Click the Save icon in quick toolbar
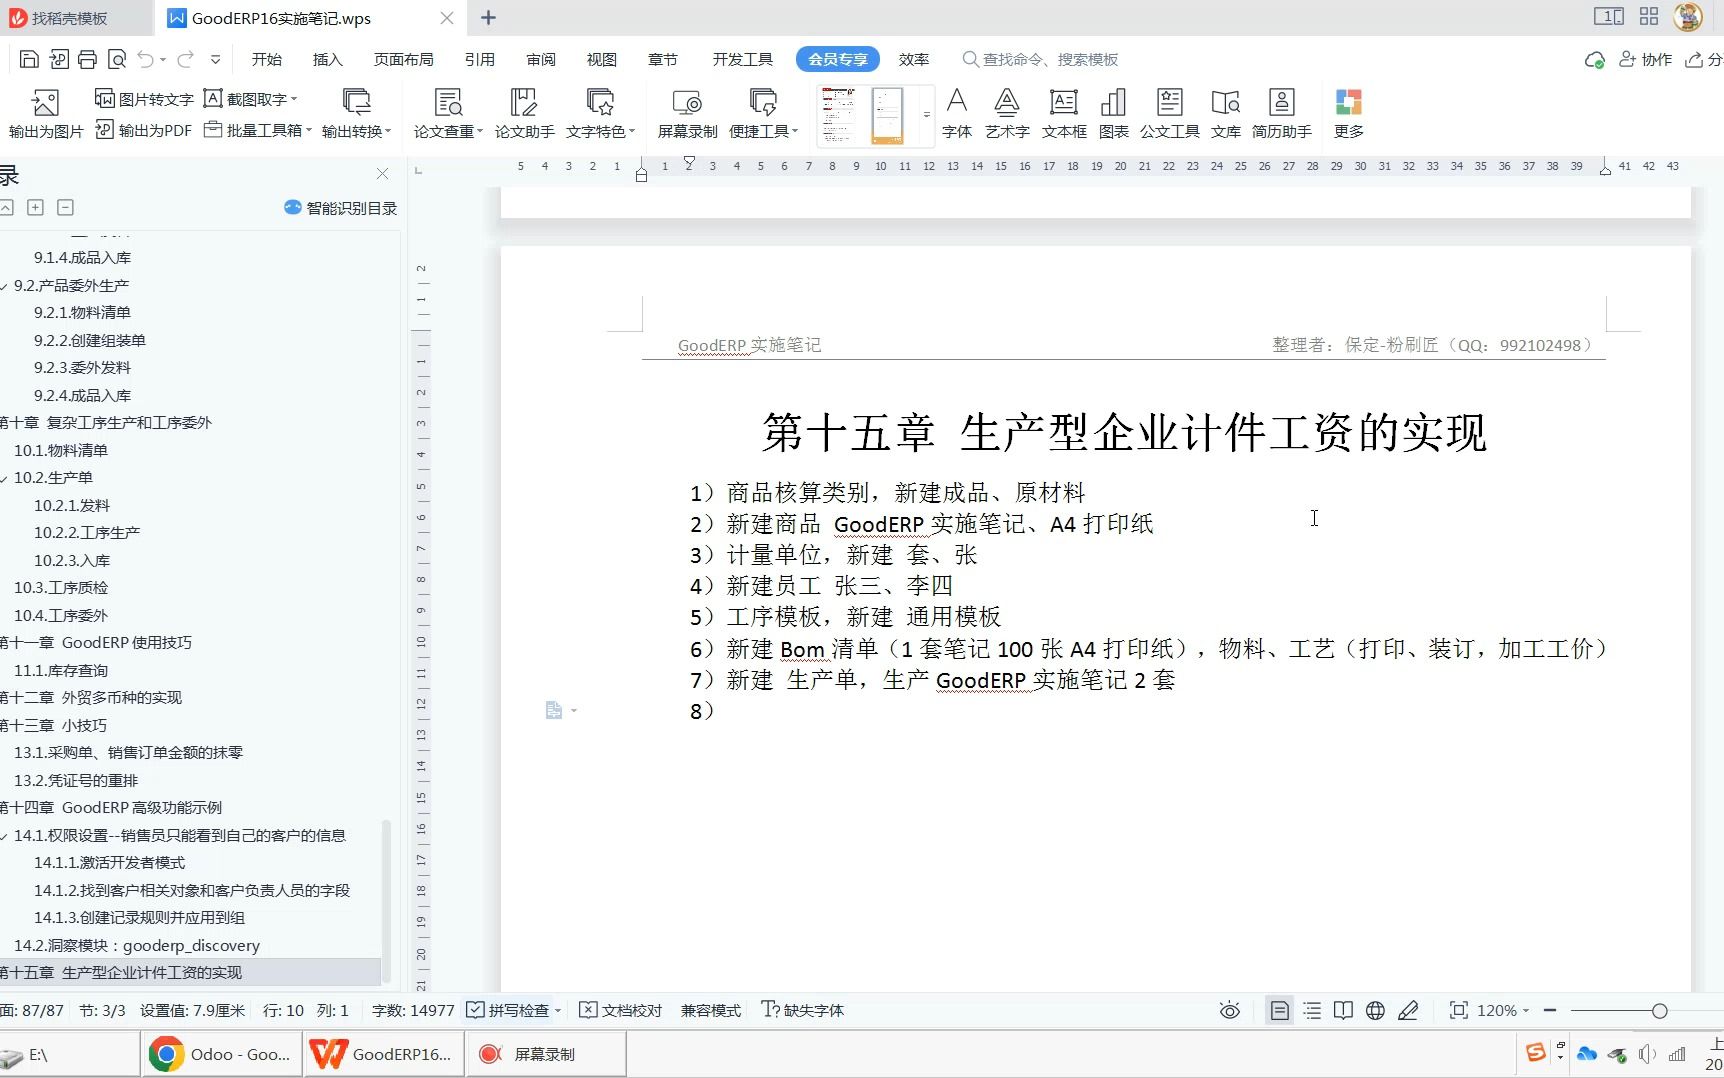Image resolution: width=1724 pixels, height=1078 pixels. [29, 59]
